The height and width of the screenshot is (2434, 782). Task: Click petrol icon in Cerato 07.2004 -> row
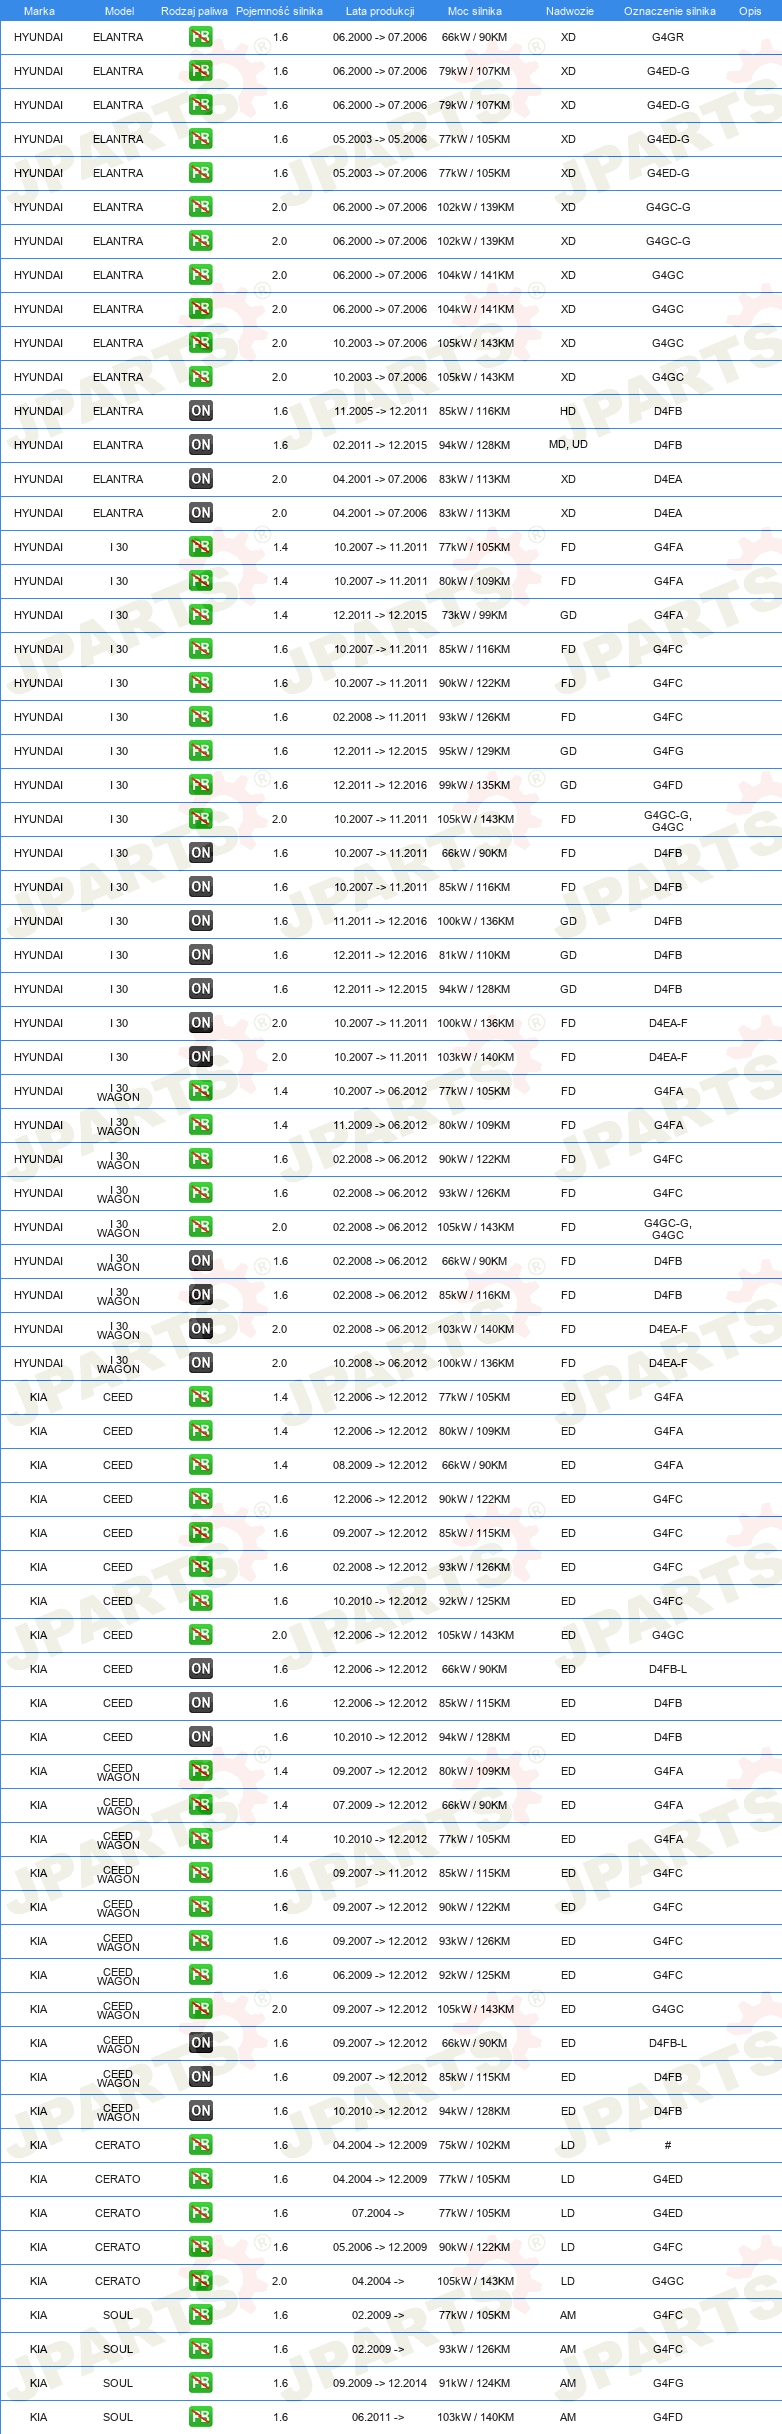[200, 2213]
